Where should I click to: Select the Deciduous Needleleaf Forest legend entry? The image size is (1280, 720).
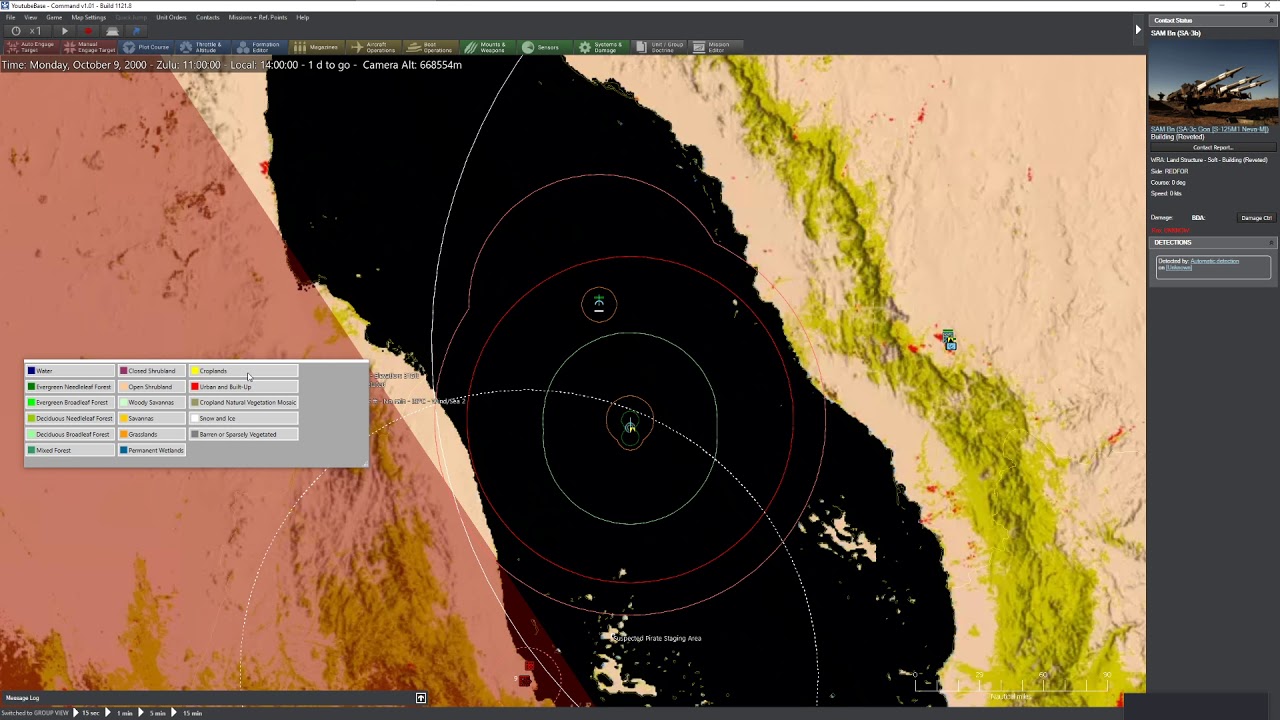point(70,419)
